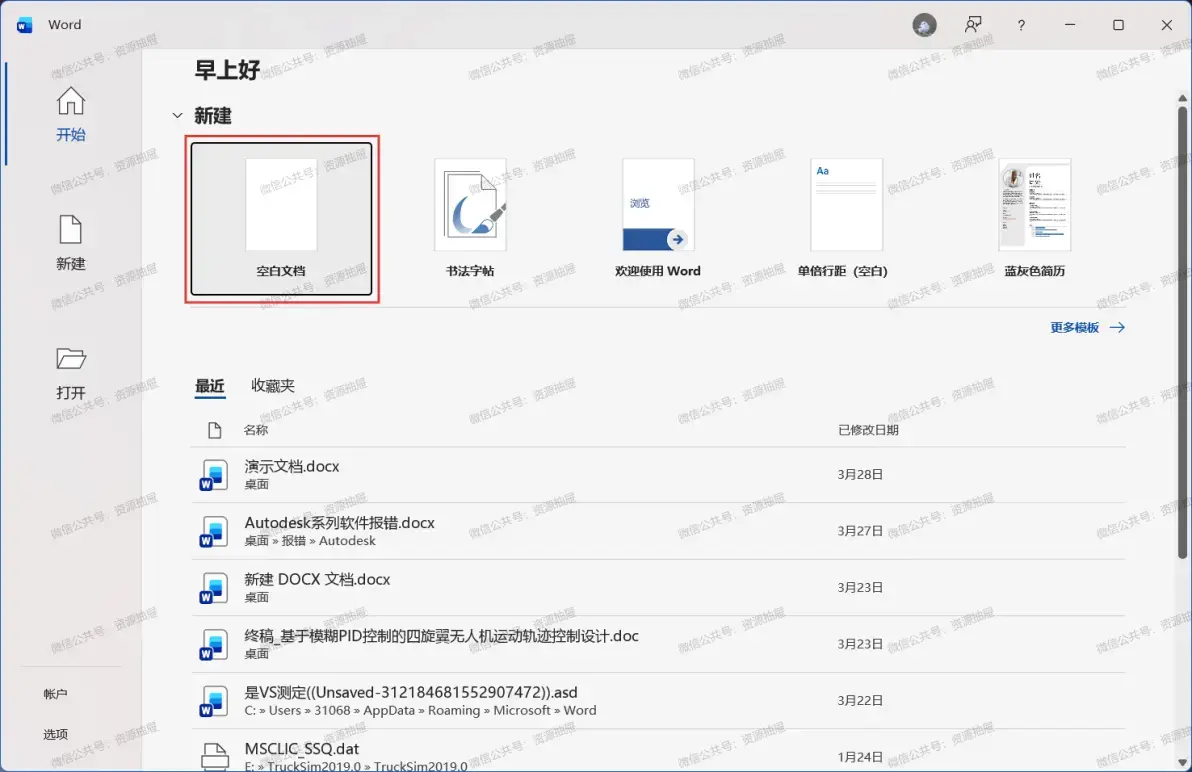
Task: Click the vertical scrollbar thumb
Action: click(x=1182, y=332)
